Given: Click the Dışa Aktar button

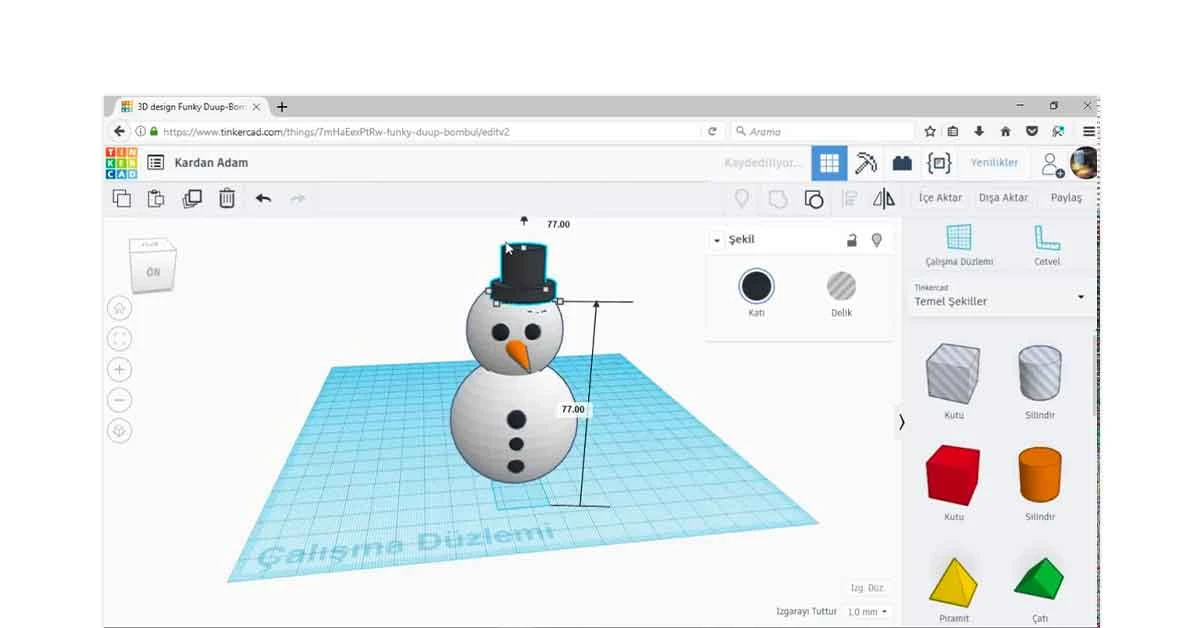Looking at the screenshot, I should click(1003, 198).
